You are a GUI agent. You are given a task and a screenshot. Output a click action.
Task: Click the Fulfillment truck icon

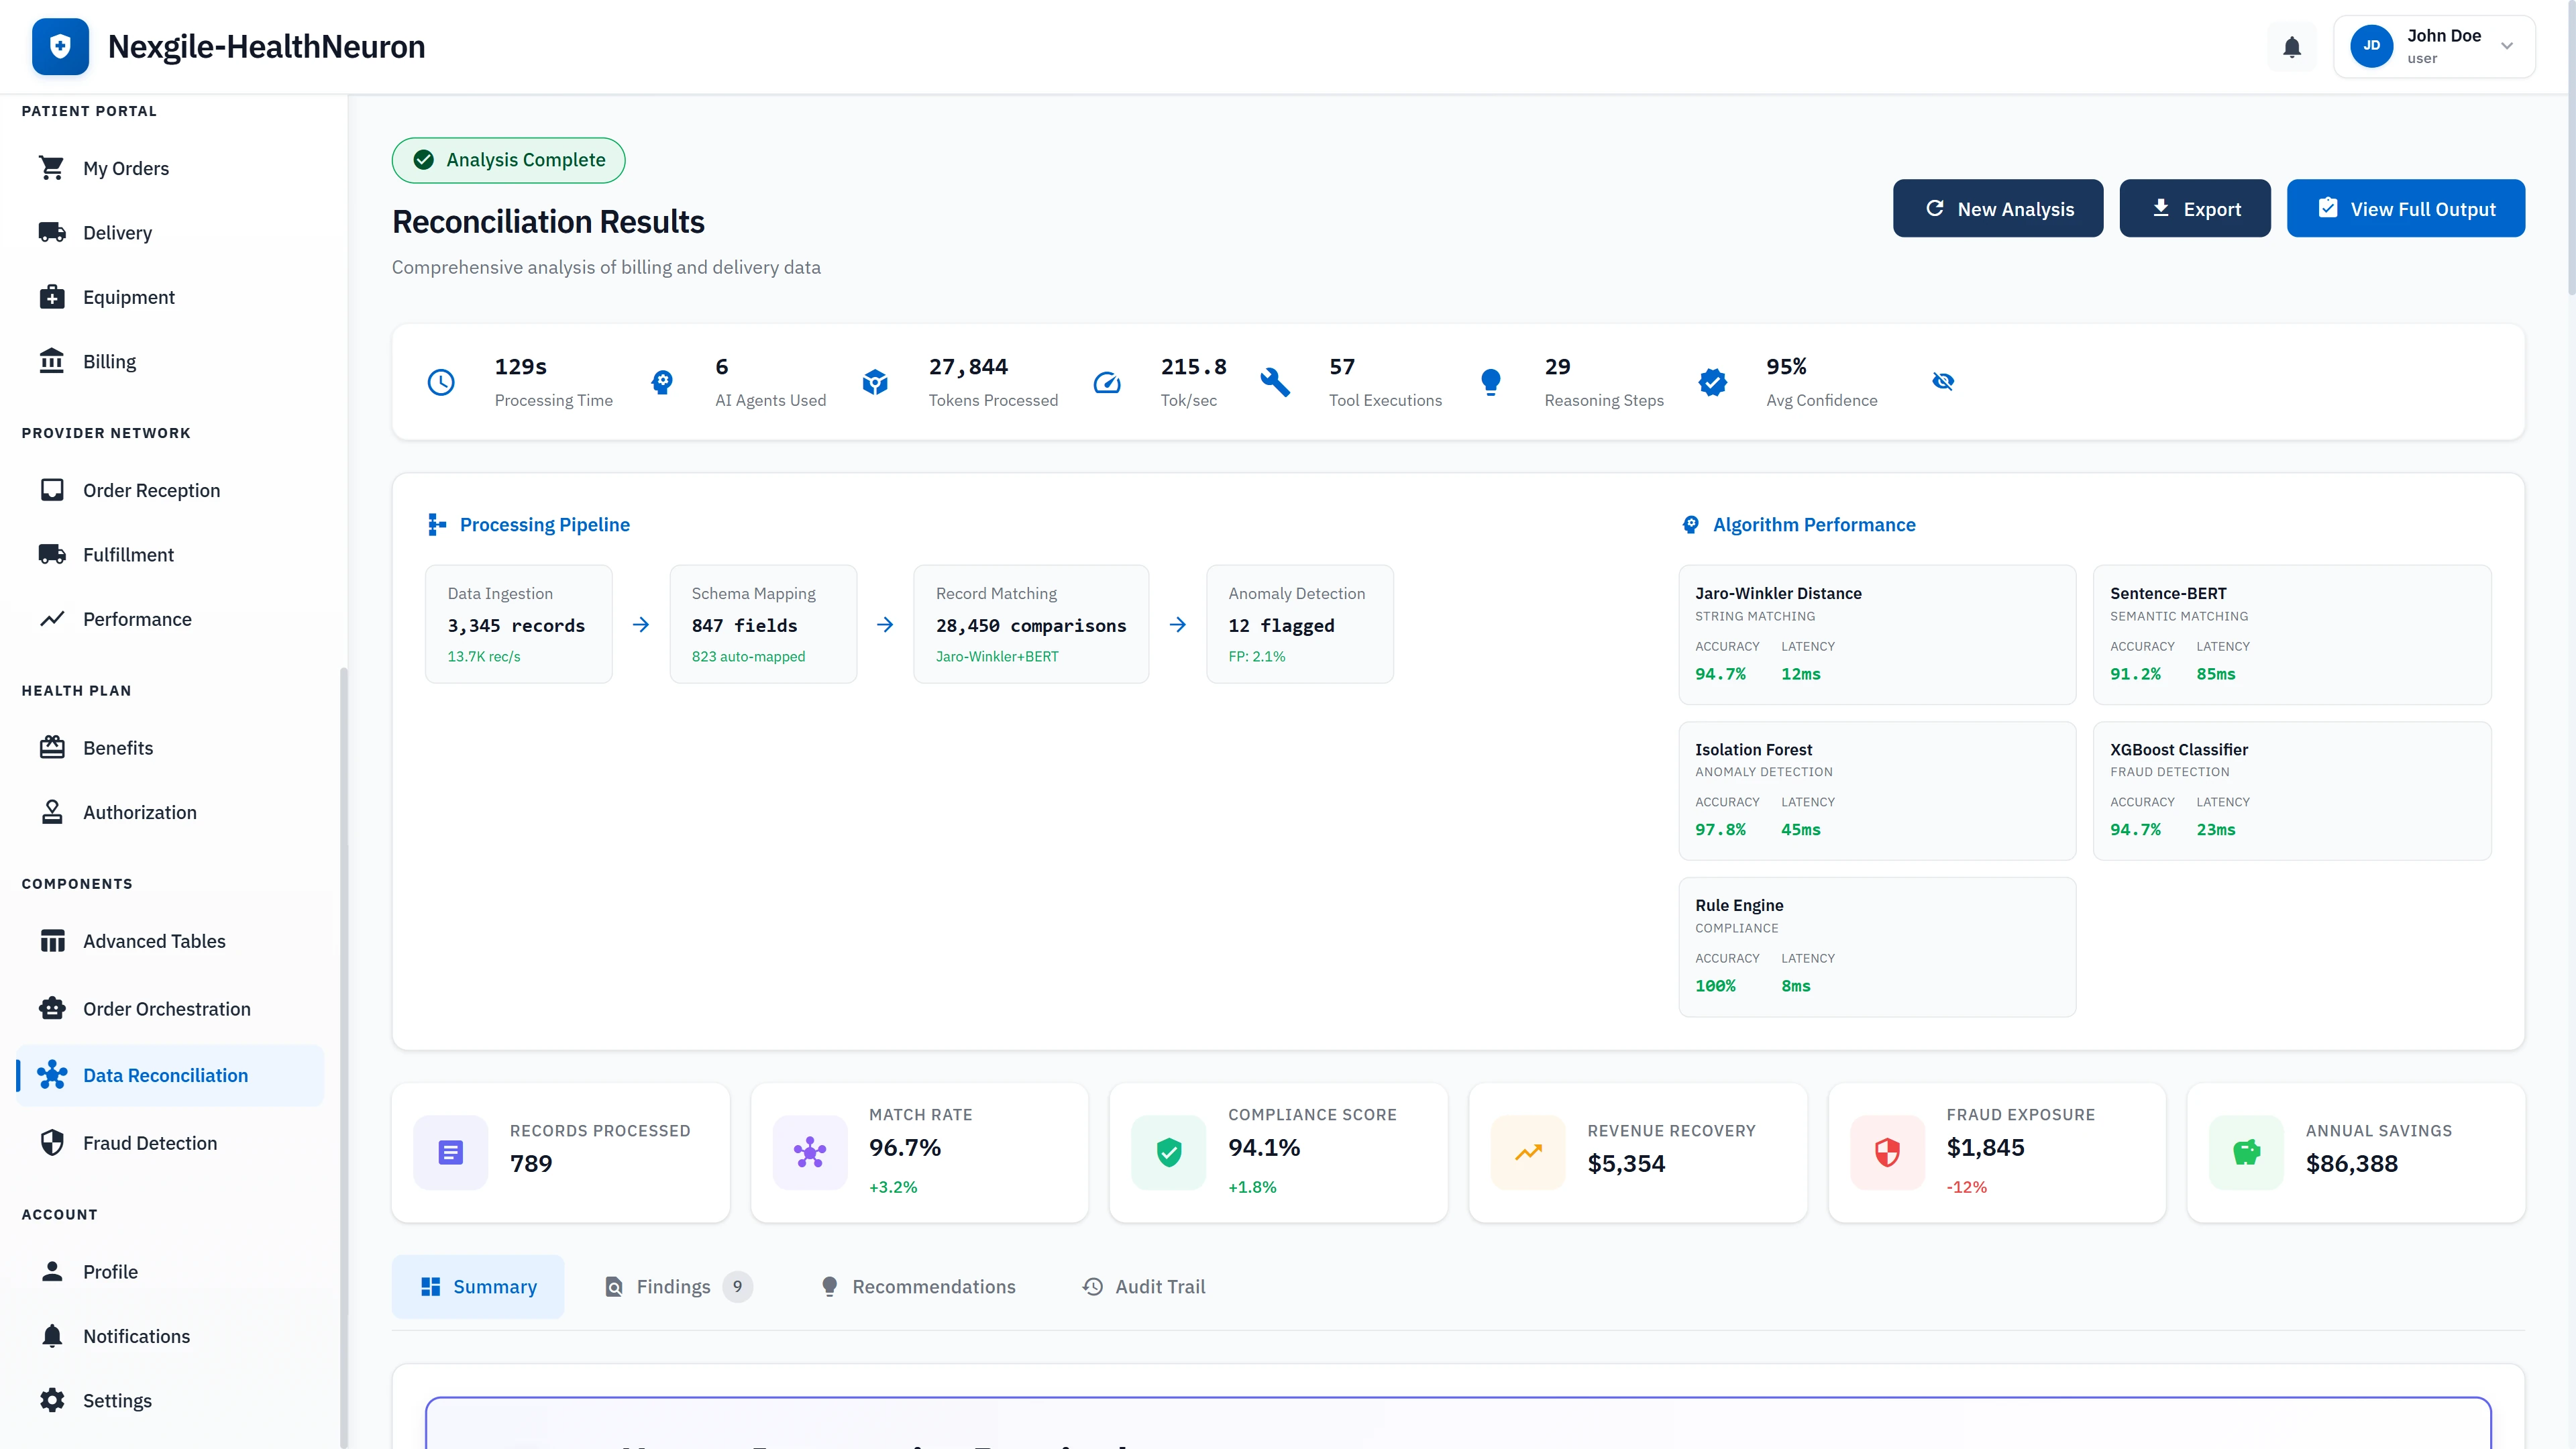click(52, 554)
